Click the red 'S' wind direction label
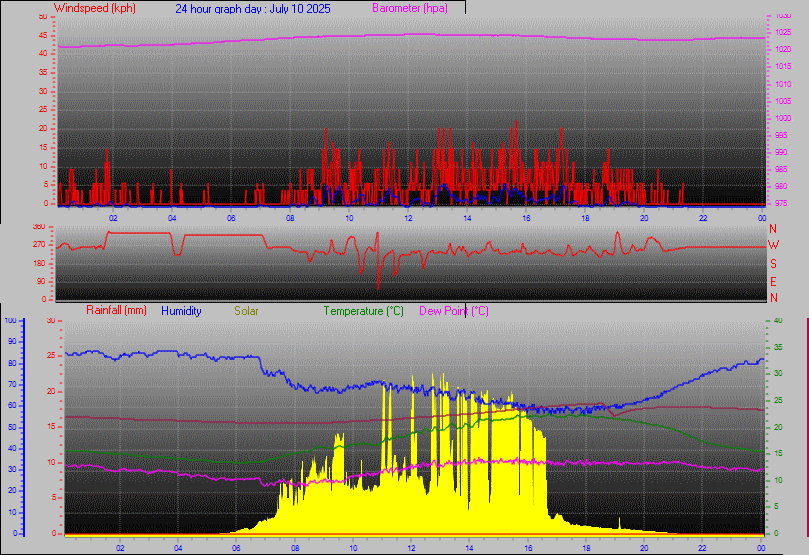The height and width of the screenshot is (555, 809). click(773, 264)
